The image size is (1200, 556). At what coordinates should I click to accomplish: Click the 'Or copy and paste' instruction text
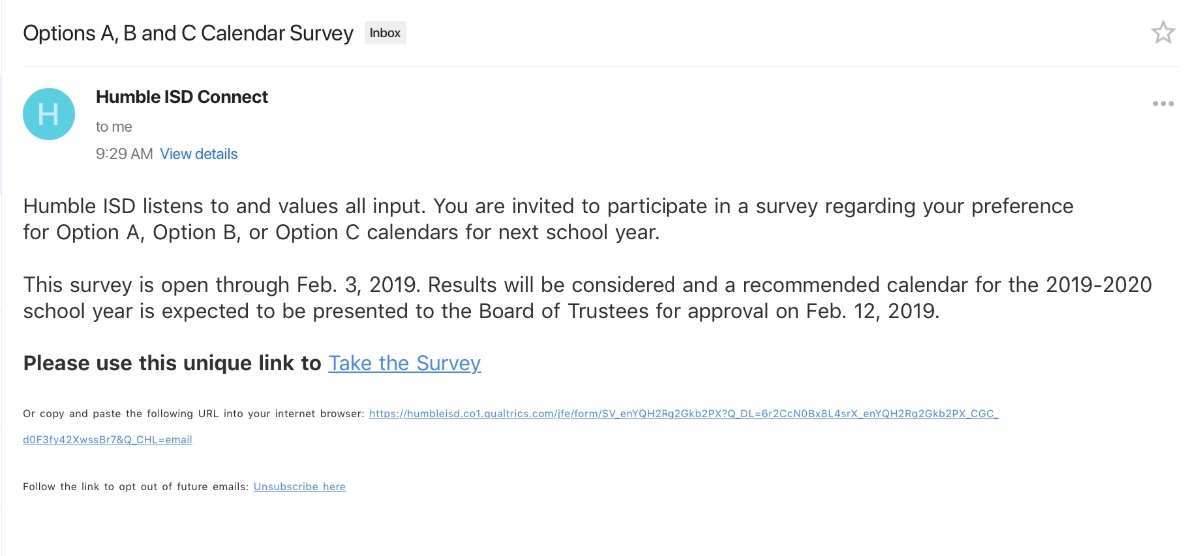tap(193, 413)
